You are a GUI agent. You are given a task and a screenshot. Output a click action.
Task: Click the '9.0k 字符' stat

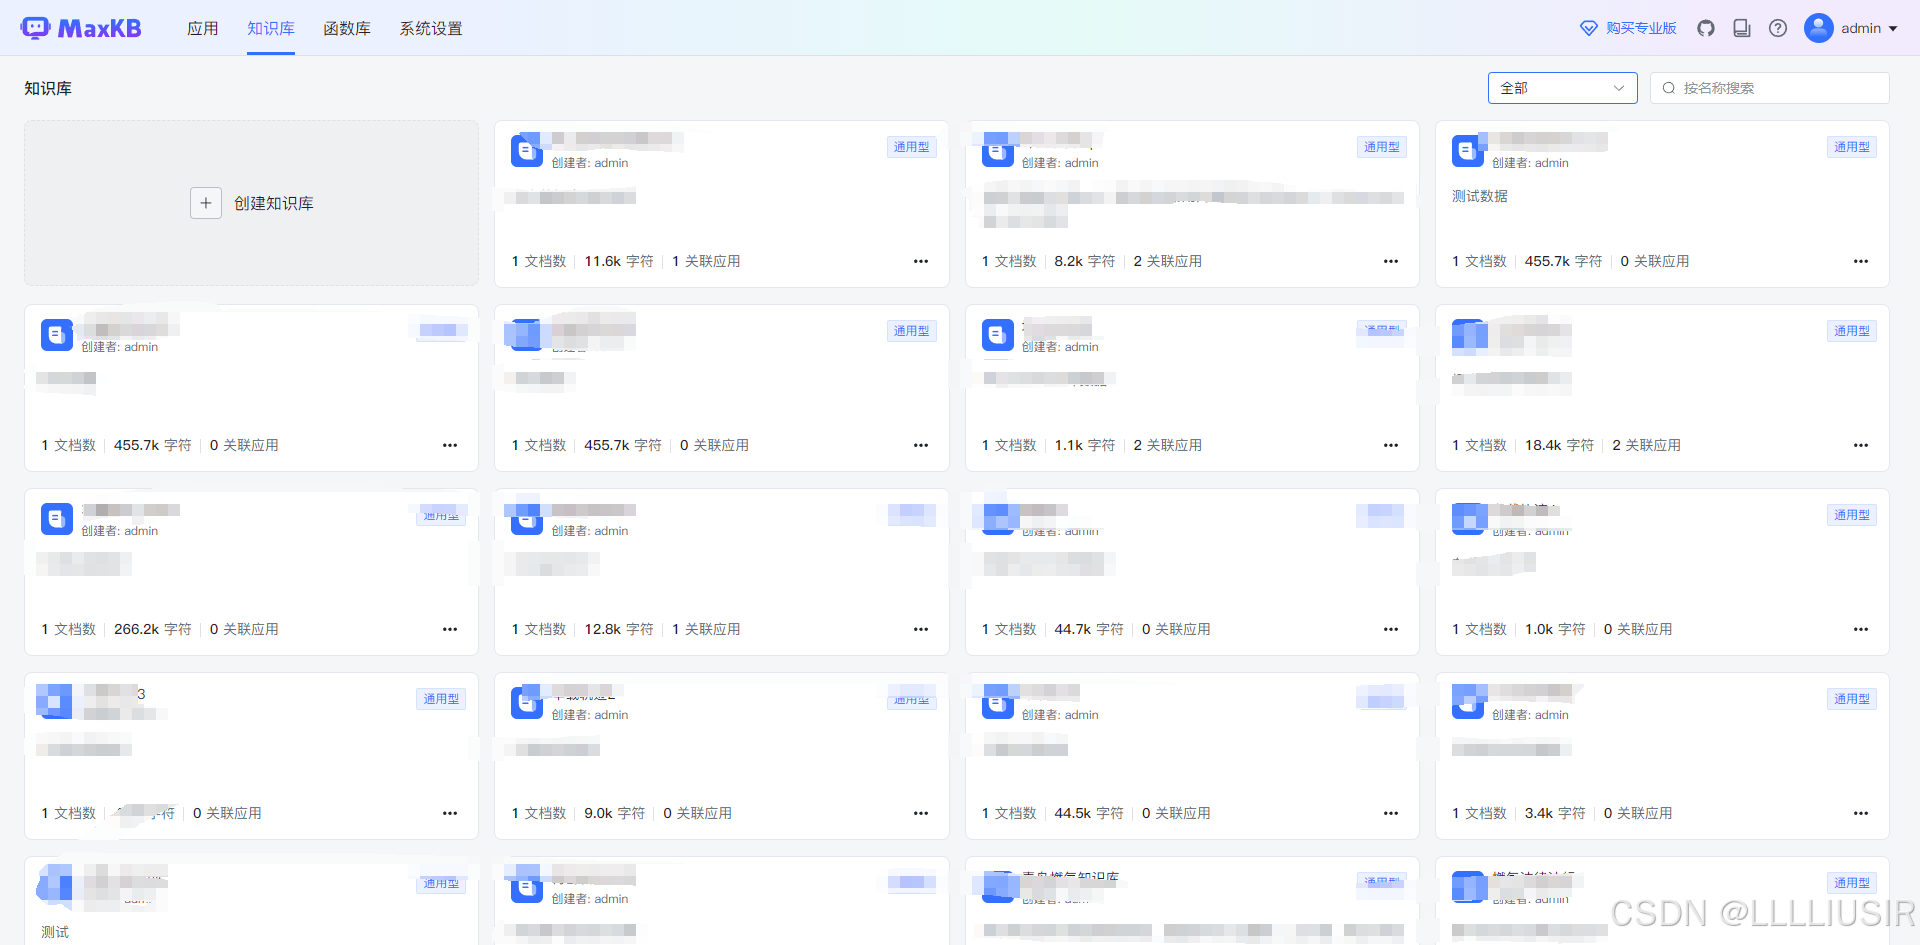[x=615, y=813]
